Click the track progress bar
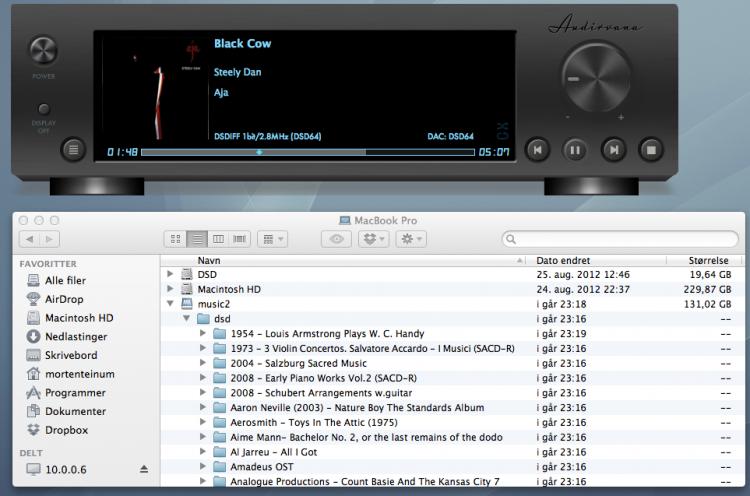The image size is (750, 496). 308,152
